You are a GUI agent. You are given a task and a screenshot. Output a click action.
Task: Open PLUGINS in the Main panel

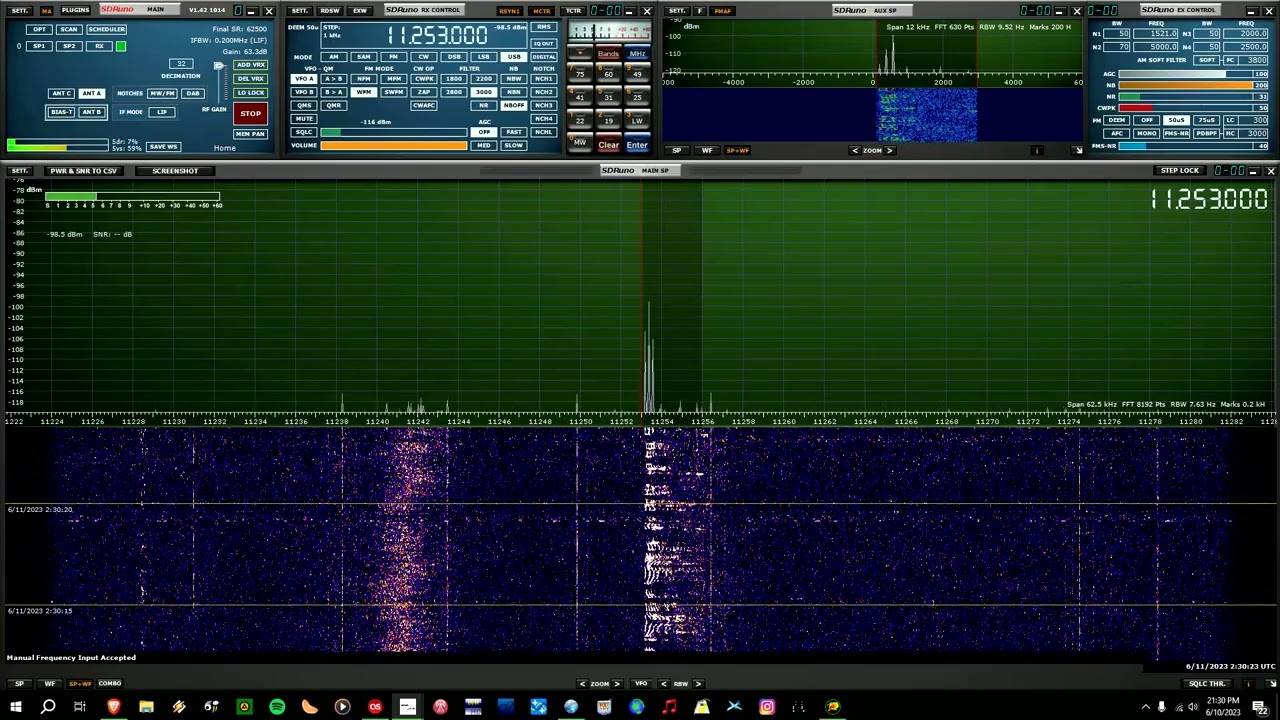point(75,10)
